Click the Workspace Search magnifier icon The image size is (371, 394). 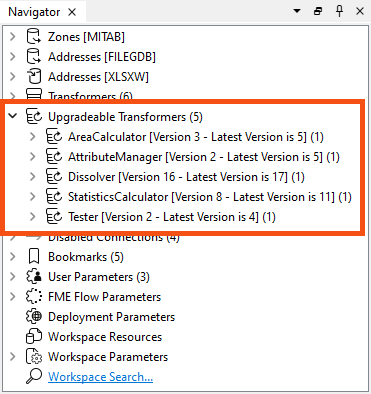click(x=34, y=376)
